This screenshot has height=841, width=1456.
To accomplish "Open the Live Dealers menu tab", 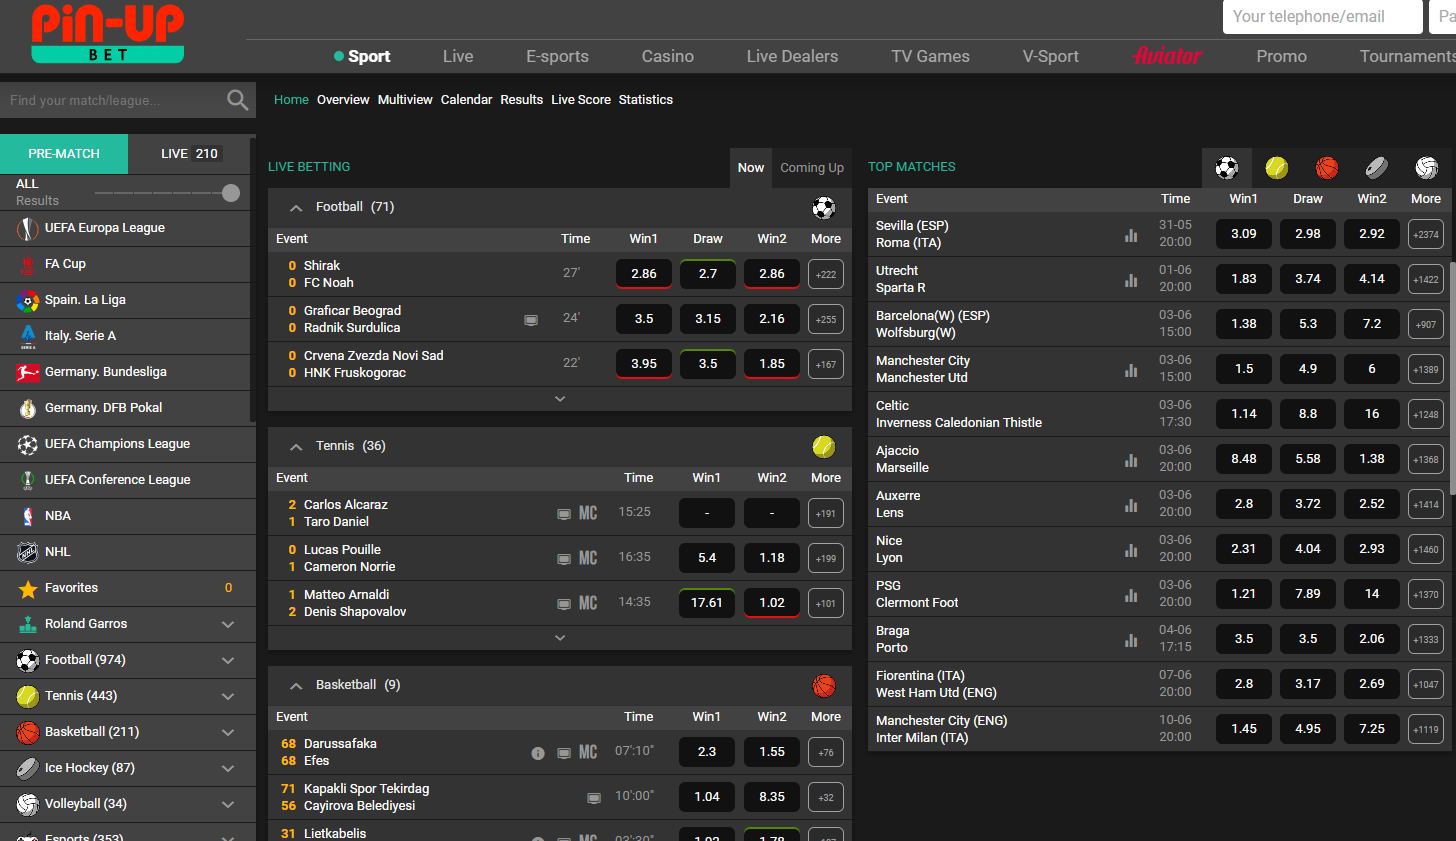I will 792,57.
